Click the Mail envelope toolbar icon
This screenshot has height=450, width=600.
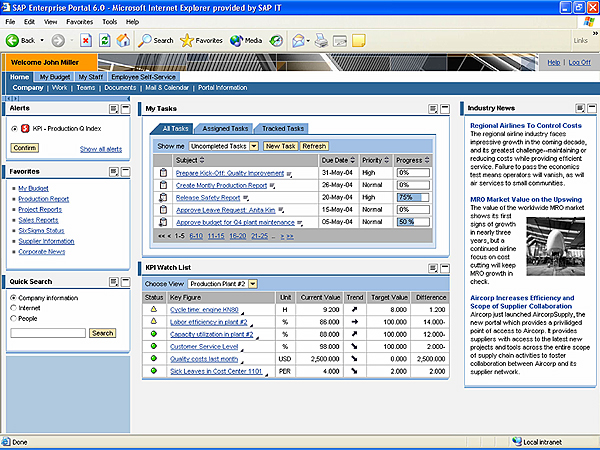click(298, 40)
